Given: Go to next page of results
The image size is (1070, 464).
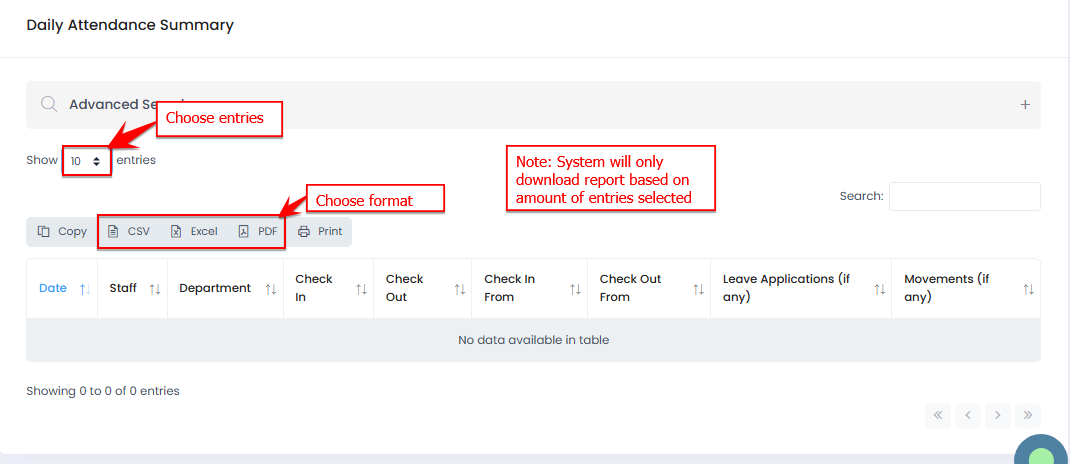Looking at the screenshot, I should 998,415.
